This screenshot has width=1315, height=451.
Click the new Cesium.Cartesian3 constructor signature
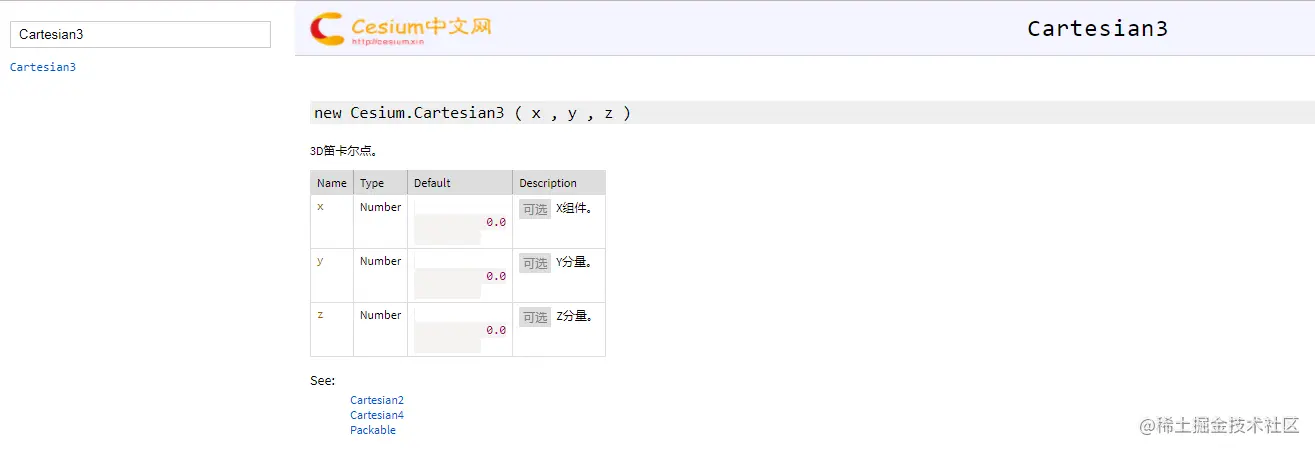(472, 113)
